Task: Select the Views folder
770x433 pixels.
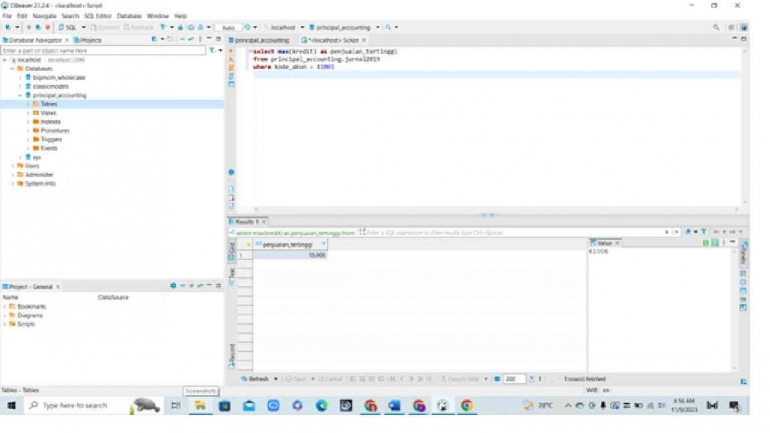Action: pyautogui.click(x=48, y=113)
